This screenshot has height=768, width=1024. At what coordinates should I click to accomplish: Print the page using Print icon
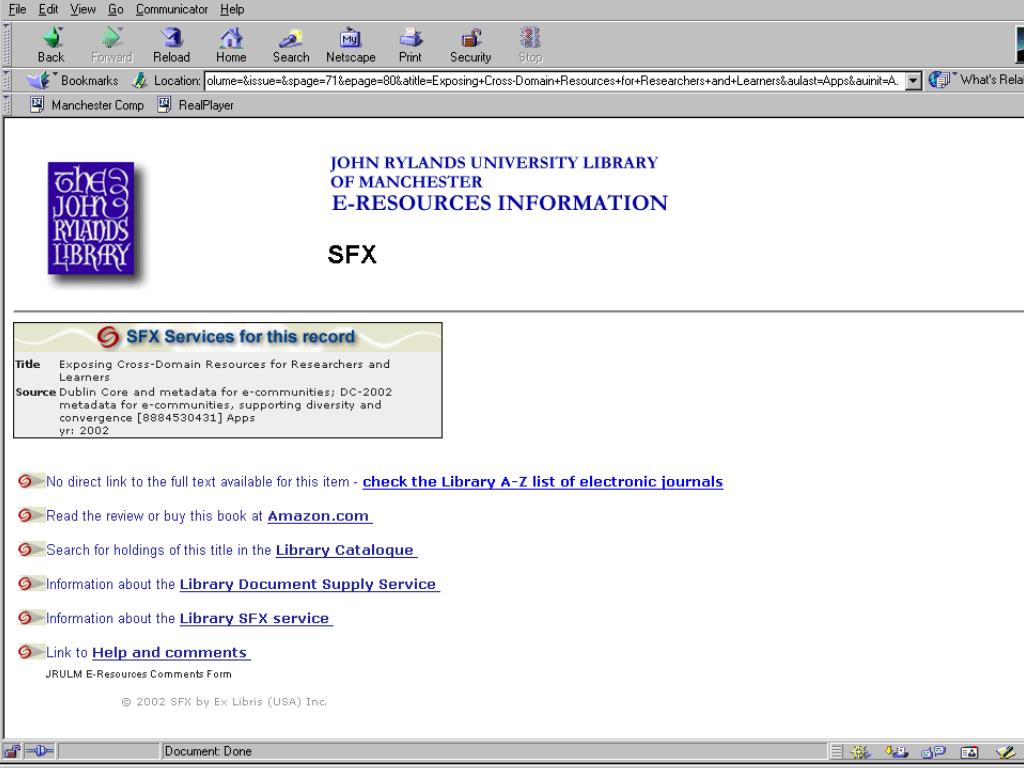pos(410,44)
